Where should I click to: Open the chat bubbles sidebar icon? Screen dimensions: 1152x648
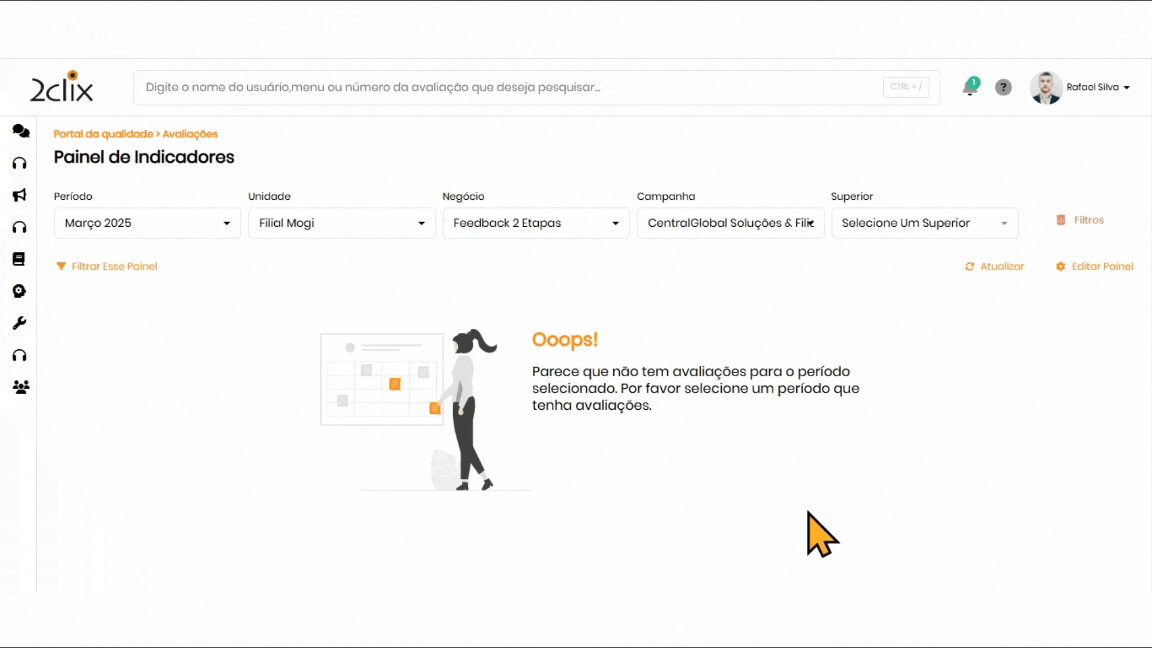point(20,131)
